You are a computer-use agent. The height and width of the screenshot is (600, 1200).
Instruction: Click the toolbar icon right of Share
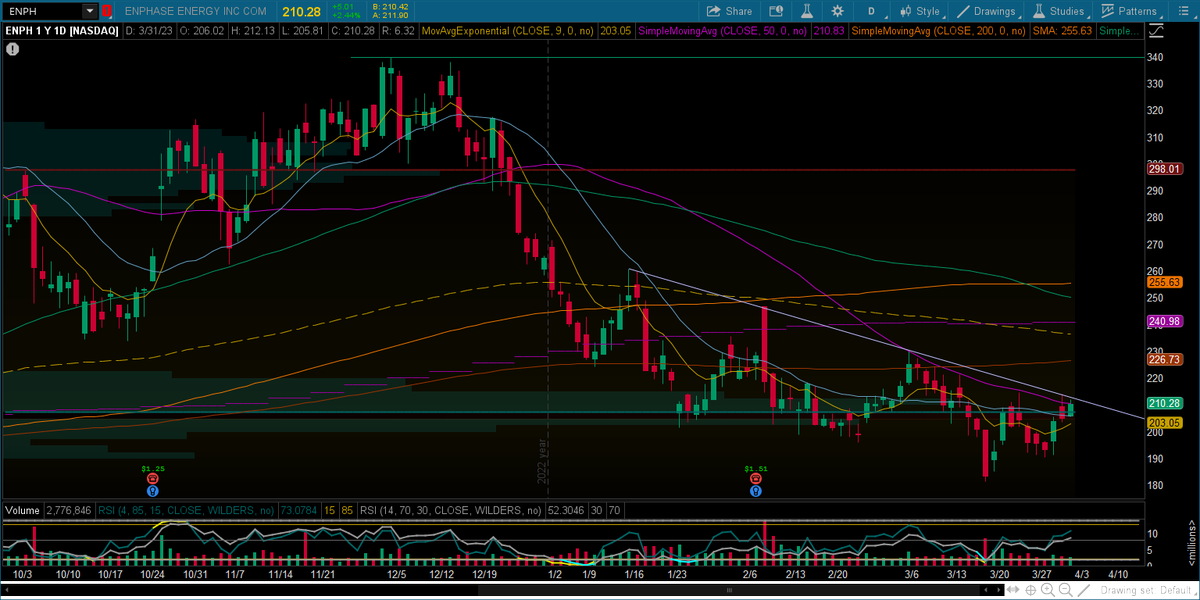point(775,11)
